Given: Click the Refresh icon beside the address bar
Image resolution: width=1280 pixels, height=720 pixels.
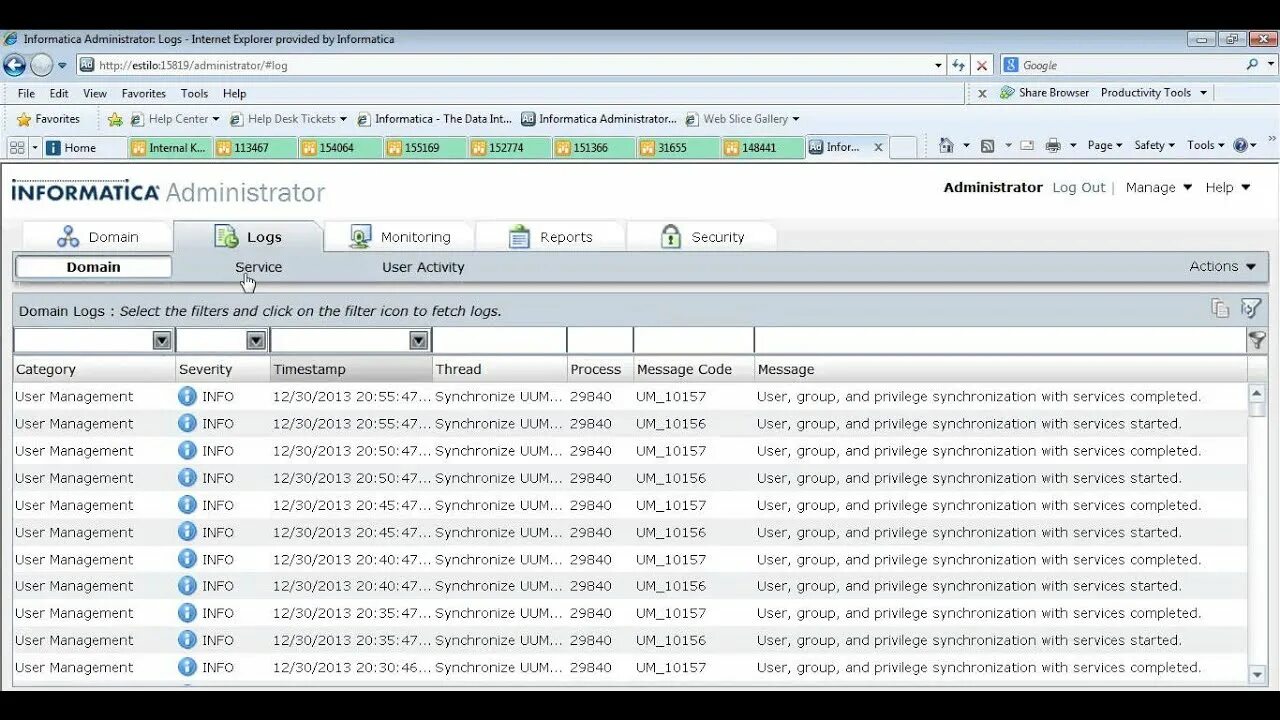Looking at the screenshot, I should point(958,65).
